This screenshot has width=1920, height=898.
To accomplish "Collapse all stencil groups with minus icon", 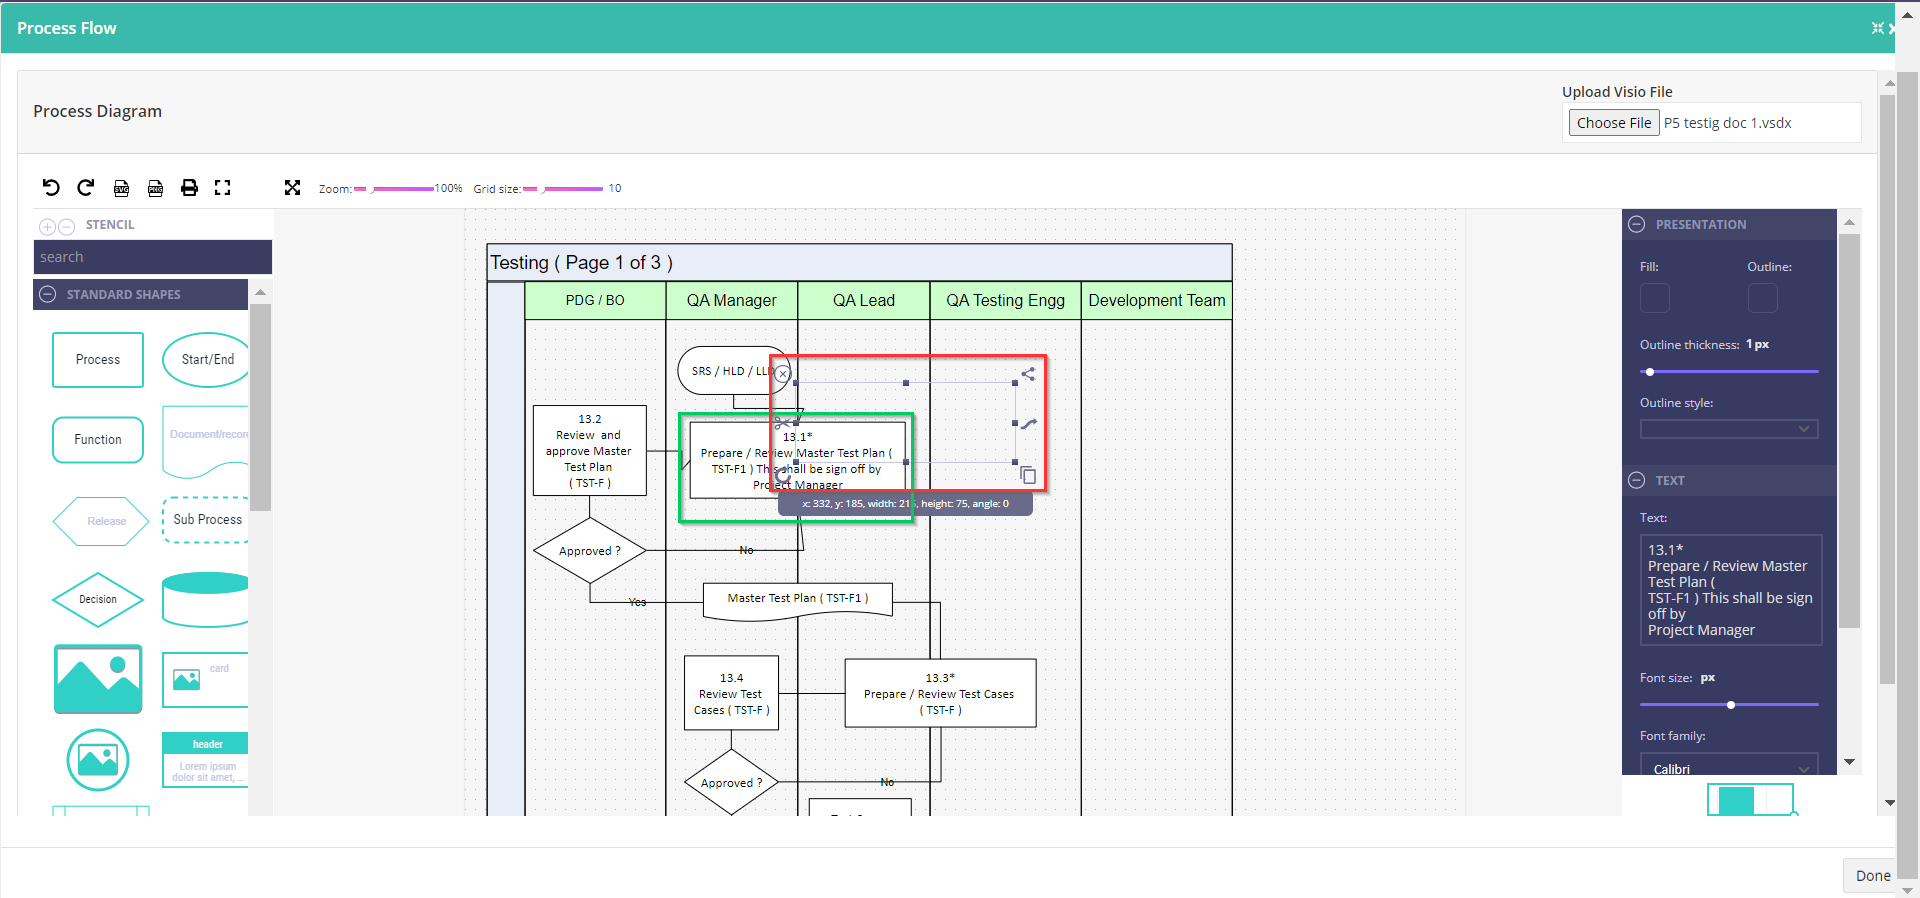I will [x=66, y=227].
